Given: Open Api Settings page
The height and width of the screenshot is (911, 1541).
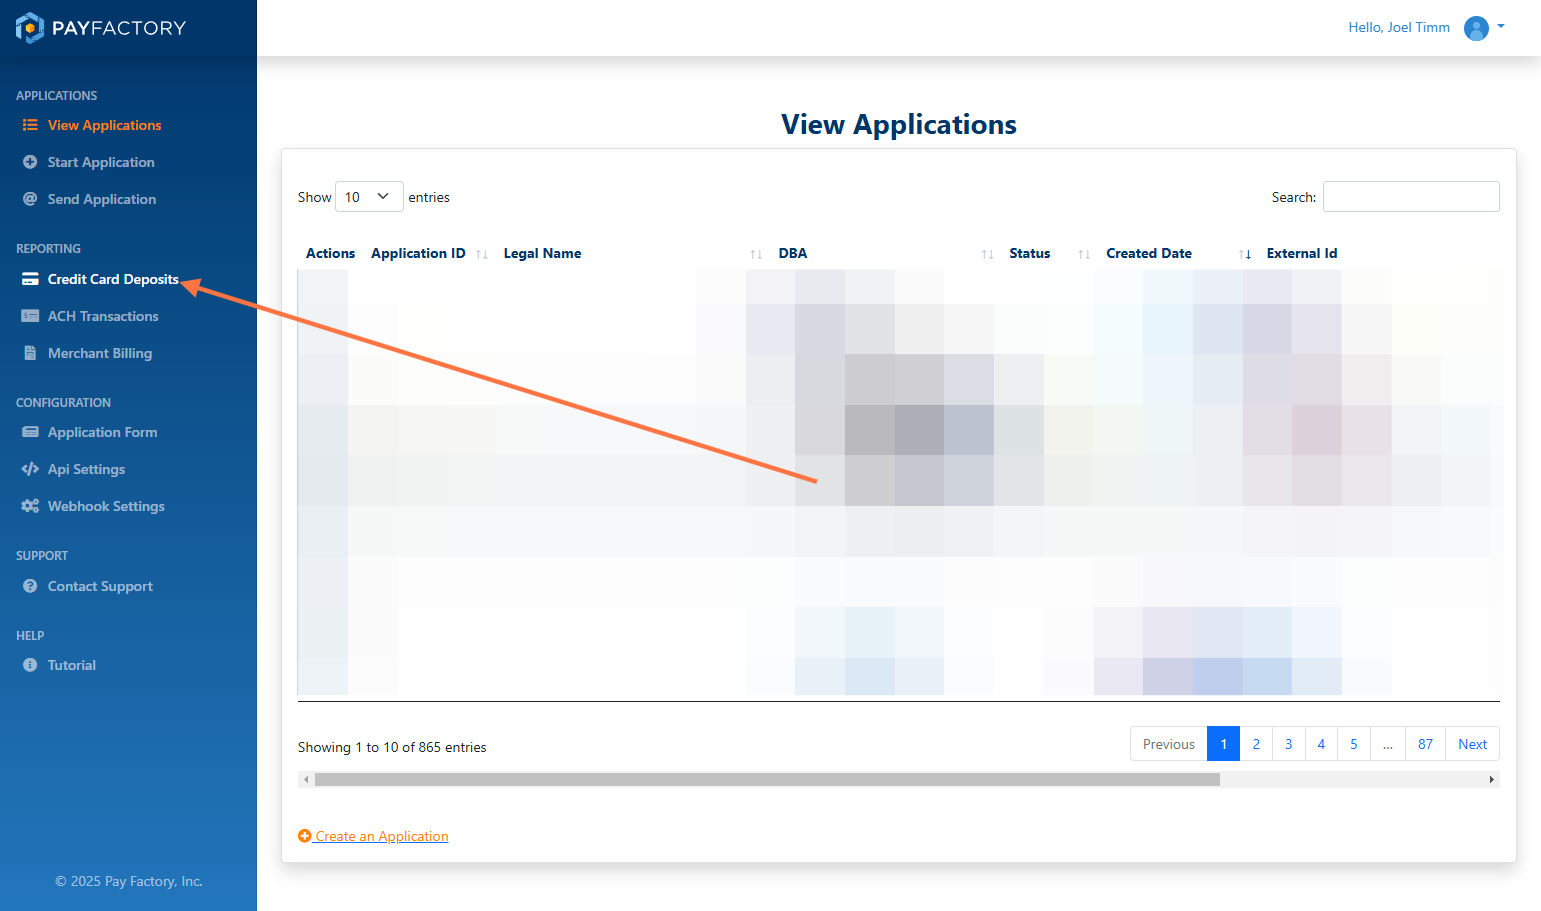Looking at the screenshot, I should [86, 469].
